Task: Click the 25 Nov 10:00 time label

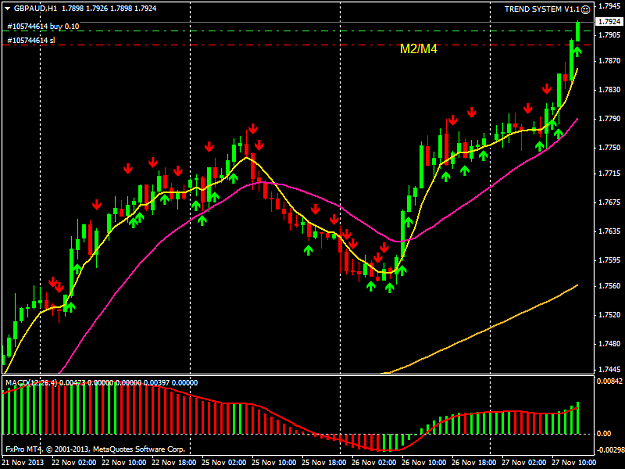Action: (274, 462)
